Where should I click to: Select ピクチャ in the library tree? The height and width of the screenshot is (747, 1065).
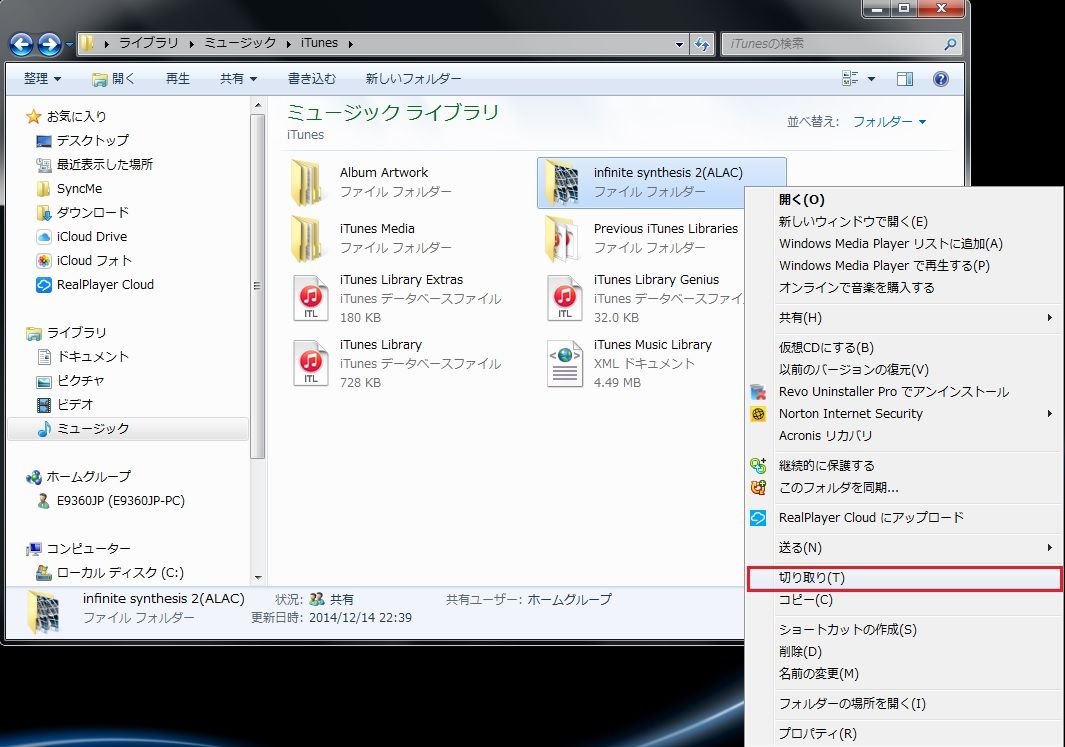click(x=80, y=381)
